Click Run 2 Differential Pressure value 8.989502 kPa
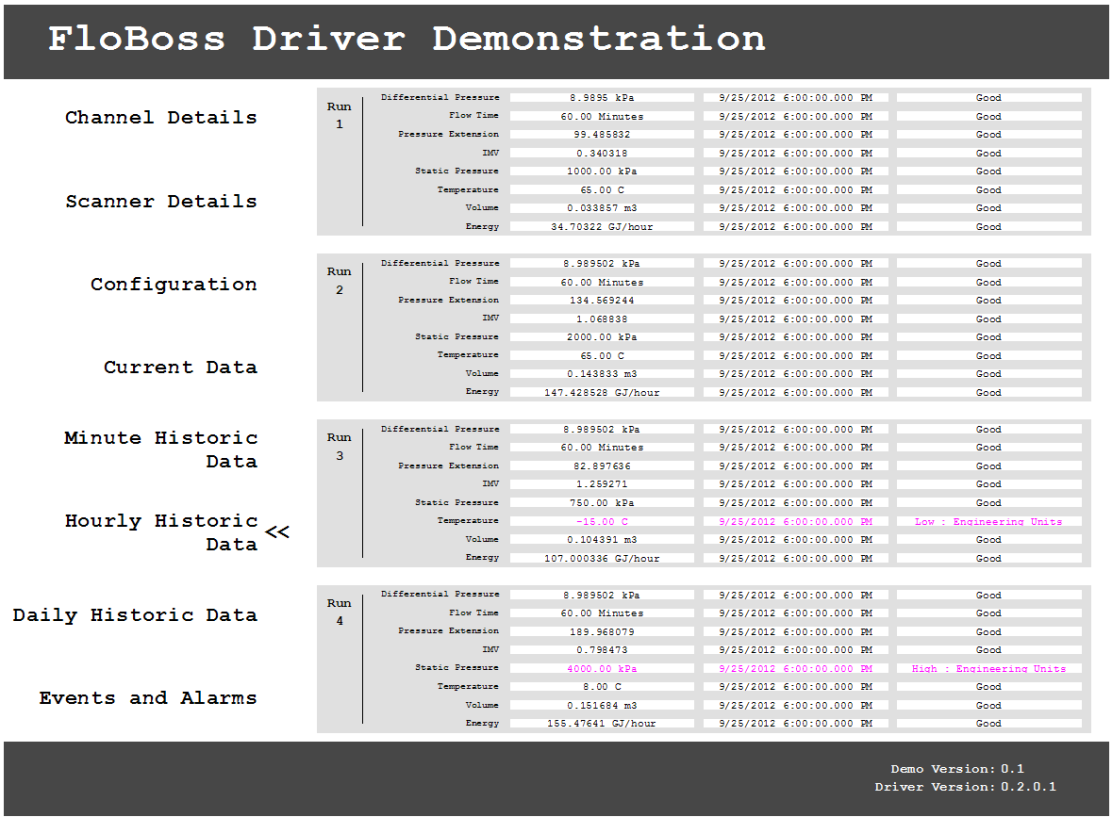Image resolution: width=1112 pixels, height=817 pixels. coord(601,264)
